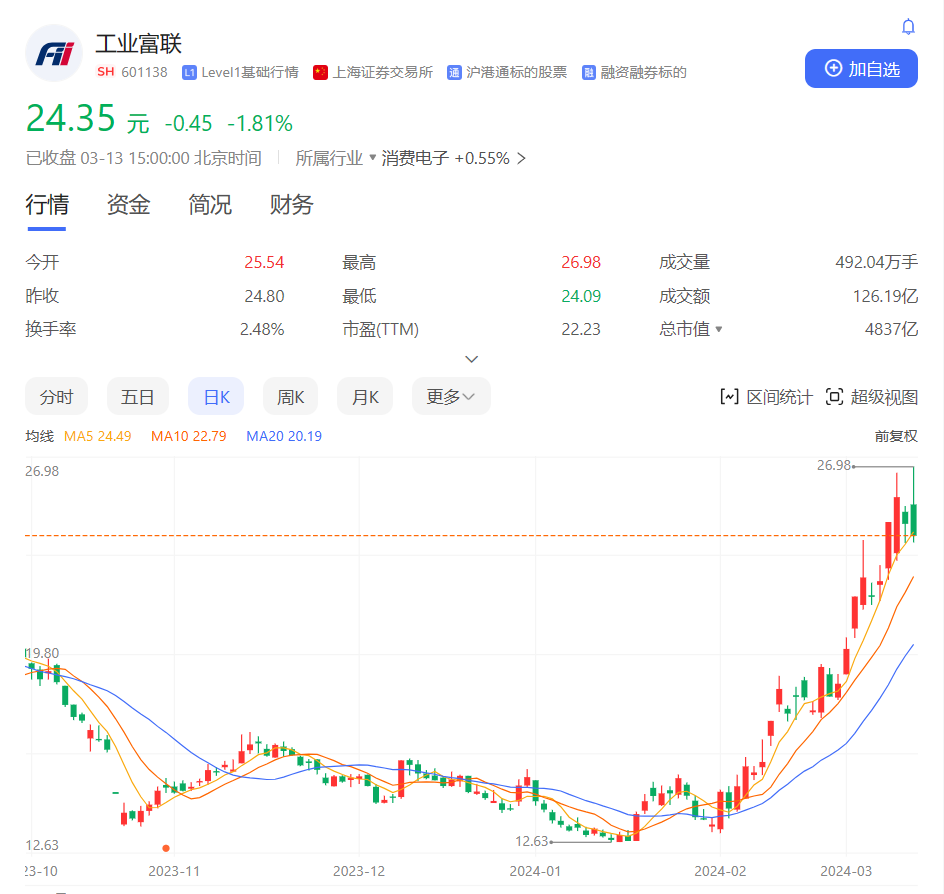Viewport: 944px width, 894px height.
Task: Switch to the 行情 tab
Action: pos(47,205)
